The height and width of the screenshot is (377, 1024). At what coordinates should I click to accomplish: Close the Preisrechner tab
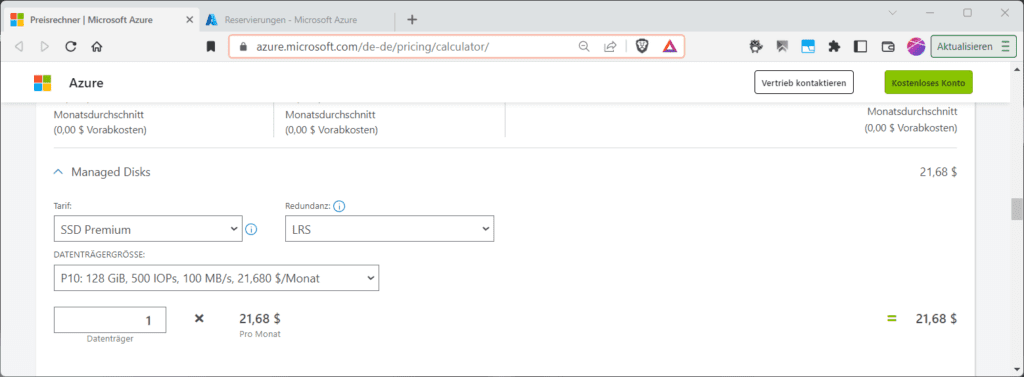(189, 20)
